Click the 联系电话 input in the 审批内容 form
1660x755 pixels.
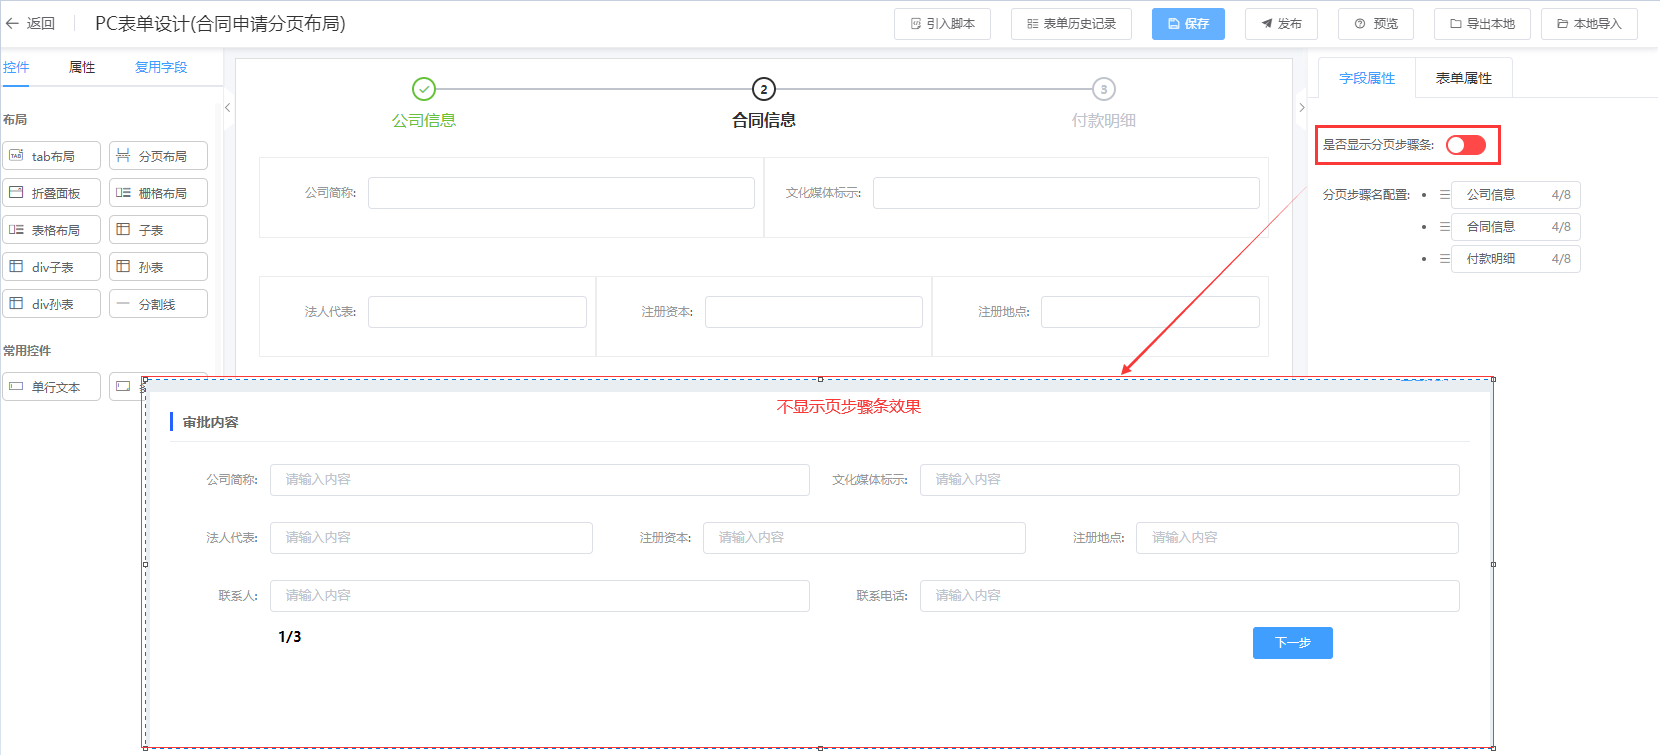pyautogui.click(x=1190, y=596)
